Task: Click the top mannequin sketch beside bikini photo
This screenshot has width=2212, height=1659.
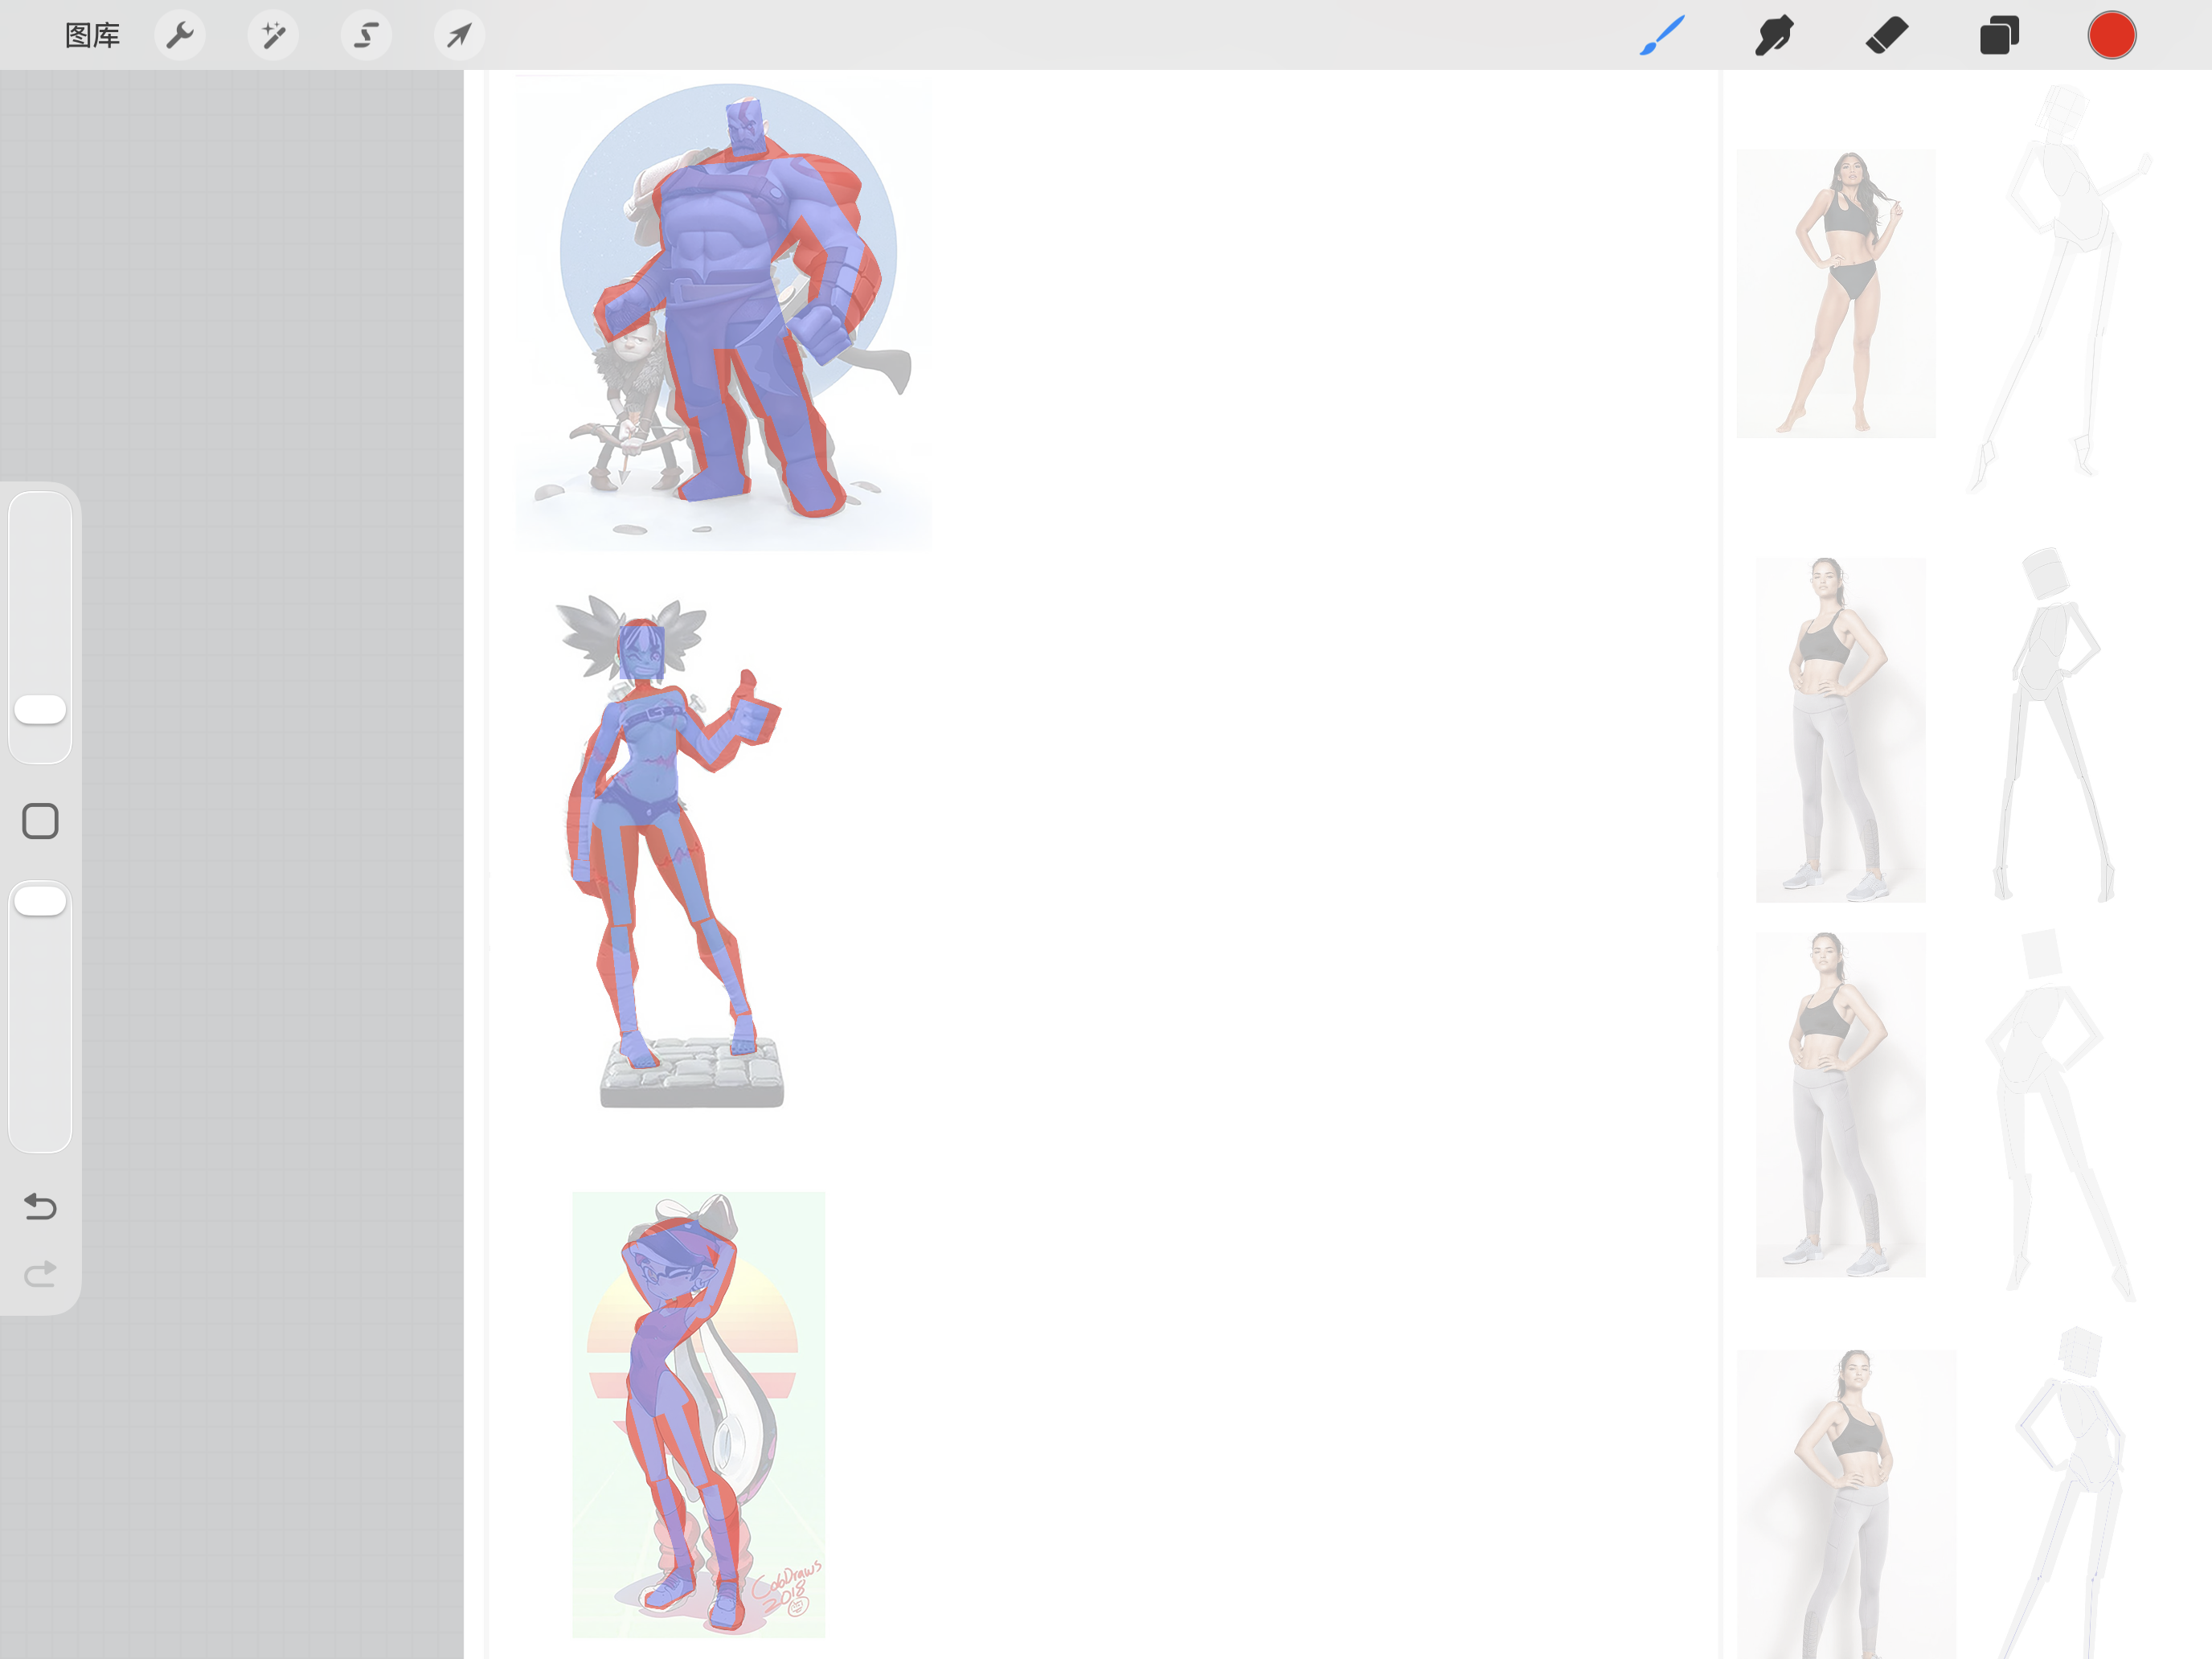Action: 2060,290
